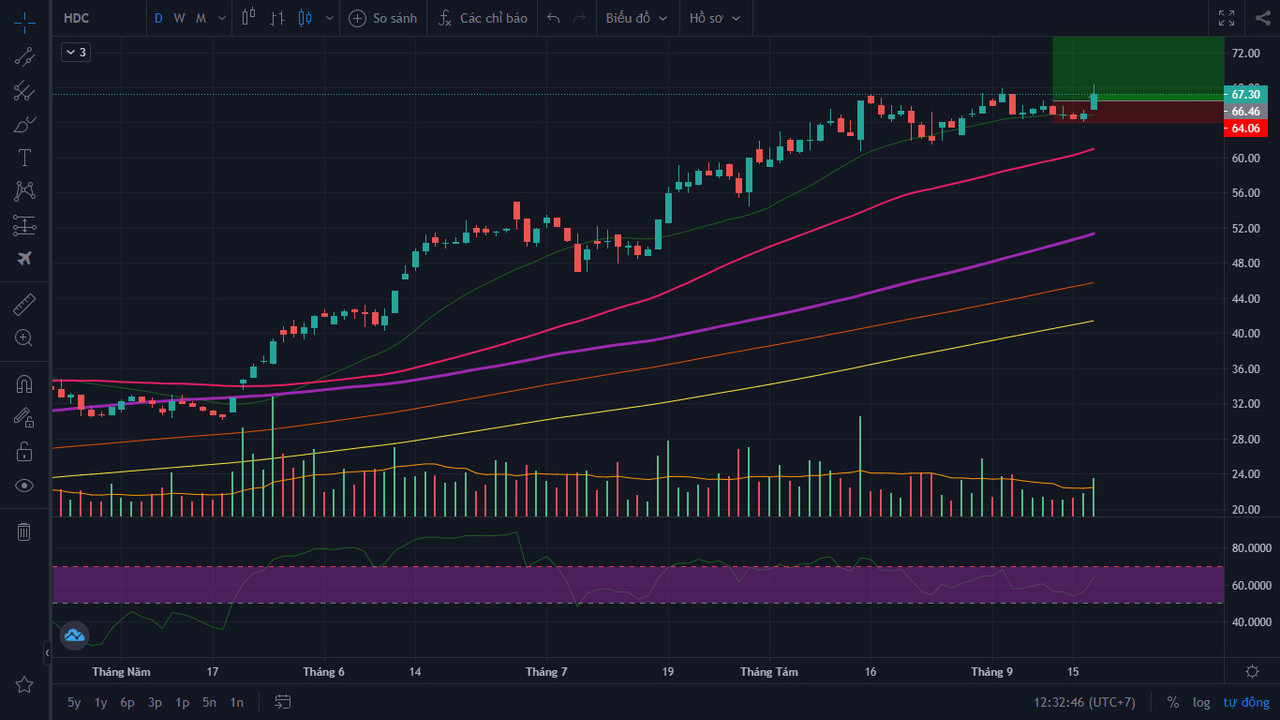1280x720 pixels.
Task: Click the cloud logo in RSI pane
Action: point(74,635)
